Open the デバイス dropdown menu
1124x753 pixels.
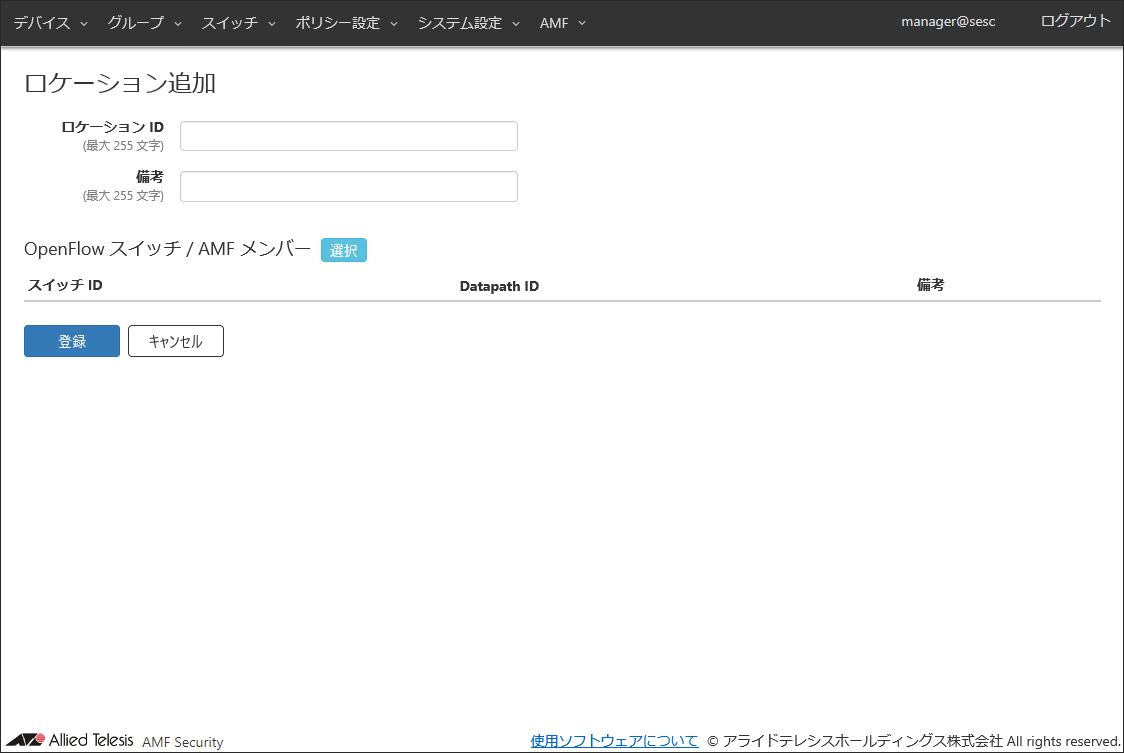(50, 23)
